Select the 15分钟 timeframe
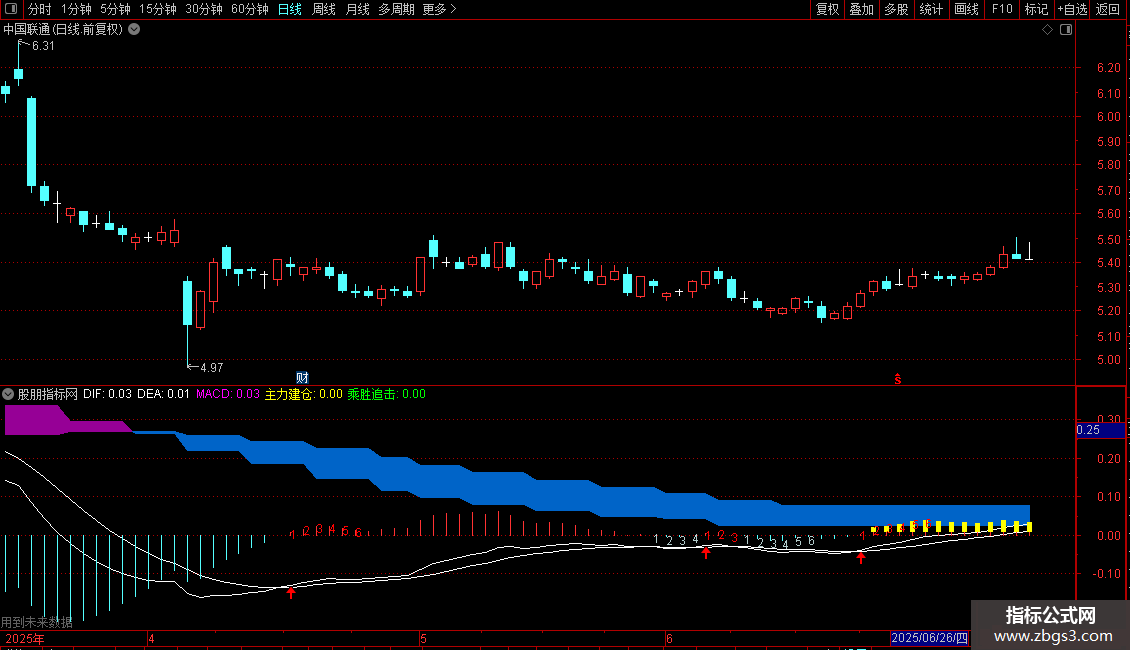The width and height of the screenshot is (1130, 650). pos(158,9)
